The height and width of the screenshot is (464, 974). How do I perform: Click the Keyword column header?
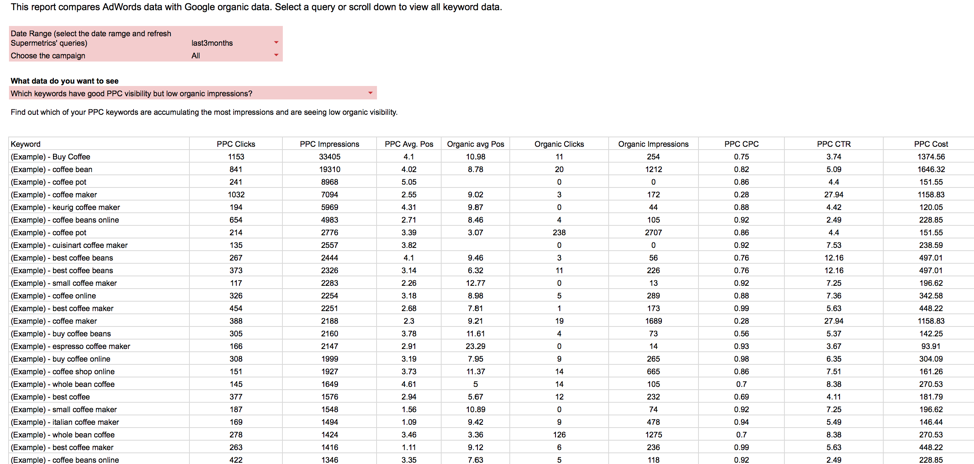point(26,144)
